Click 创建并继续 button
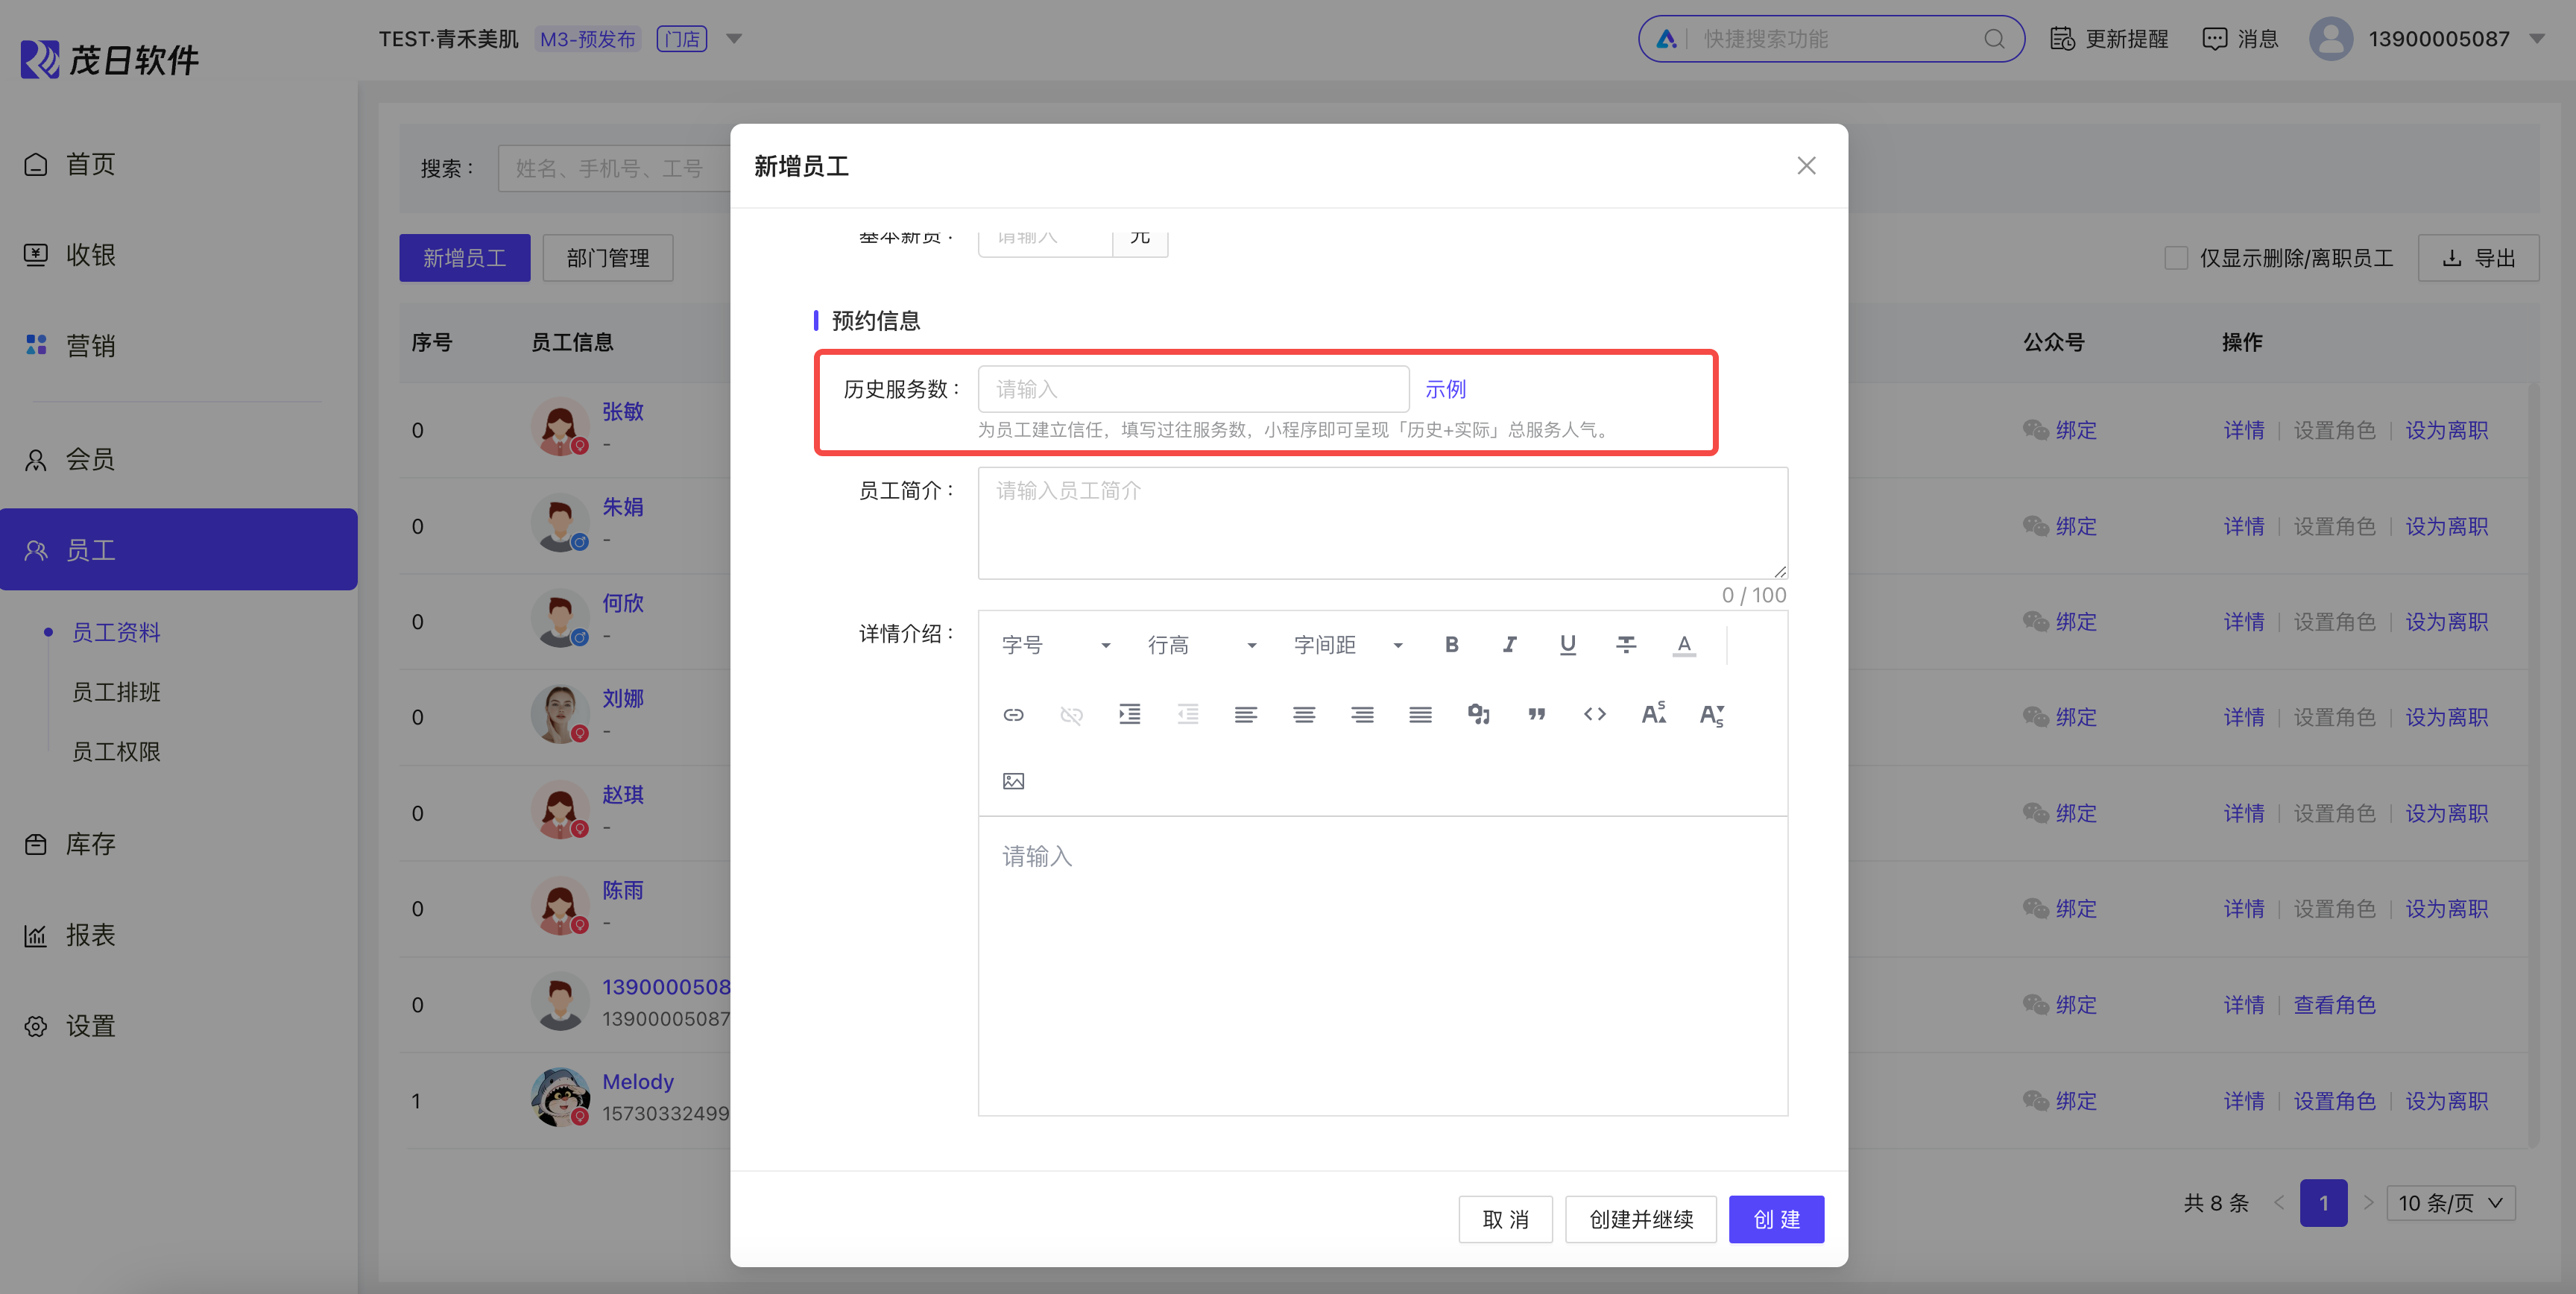The height and width of the screenshot is (1294, 2576). point(1640,1219)
